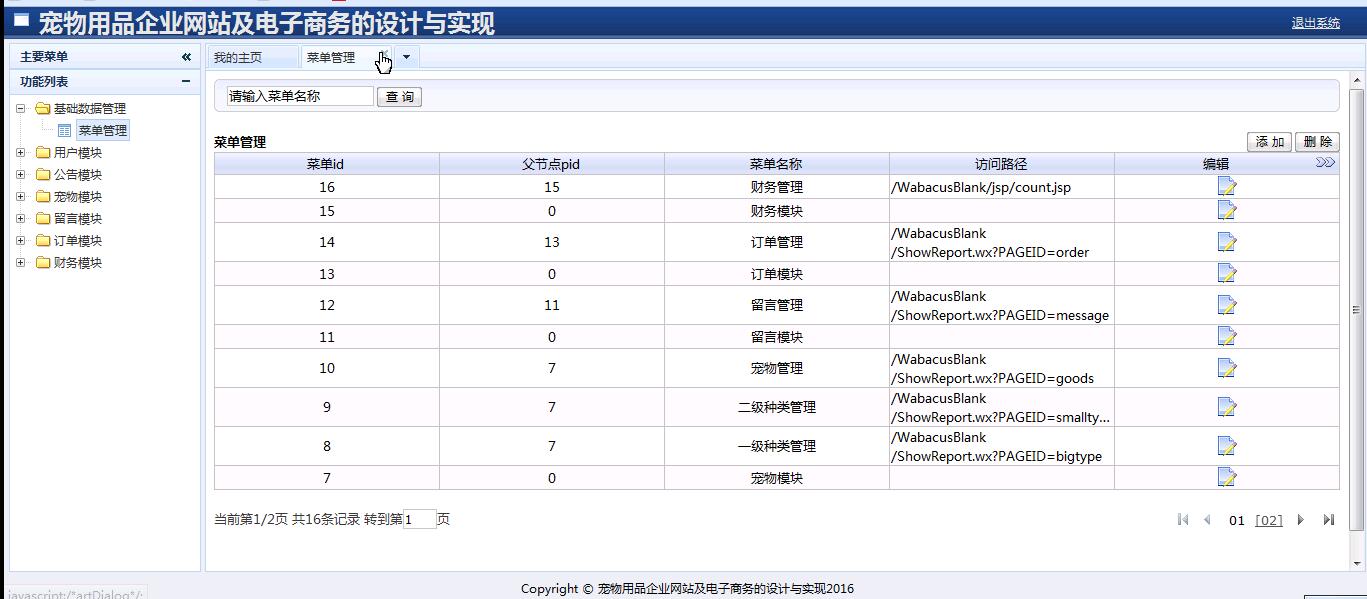Click the PAGEID=bigtype path cell

(1001, 446)
